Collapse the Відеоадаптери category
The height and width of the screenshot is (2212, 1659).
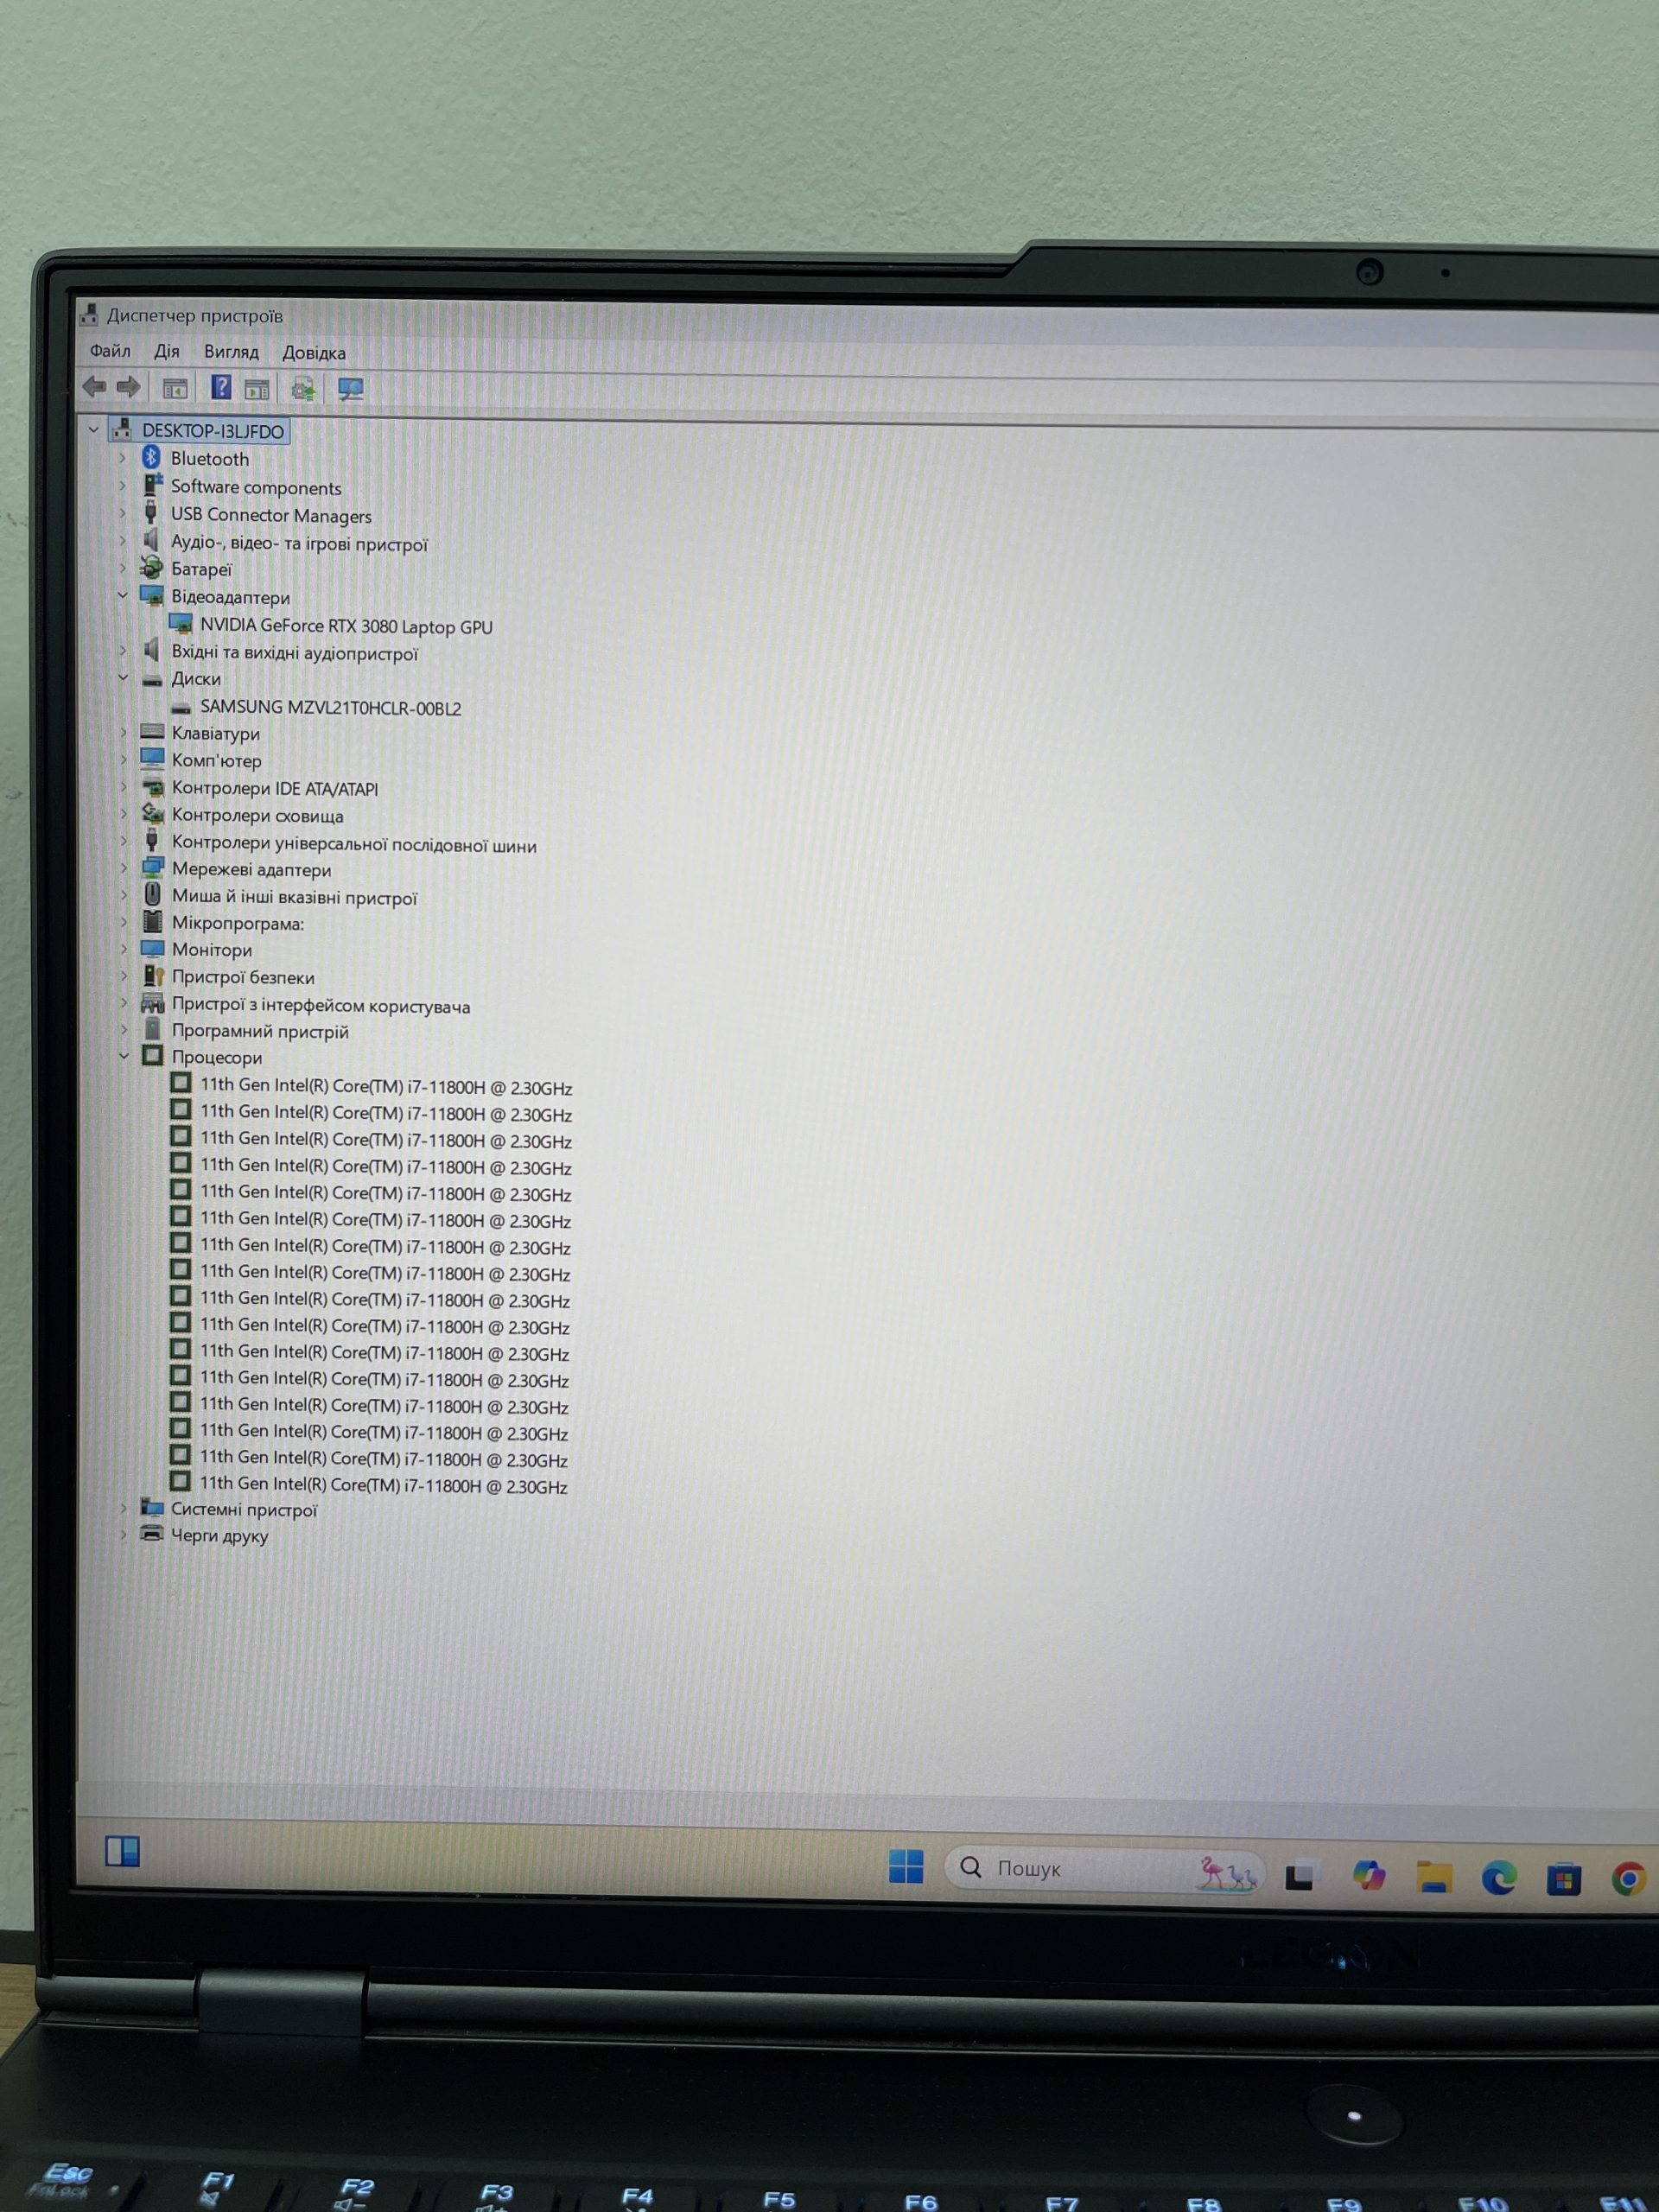coord(123,595)
